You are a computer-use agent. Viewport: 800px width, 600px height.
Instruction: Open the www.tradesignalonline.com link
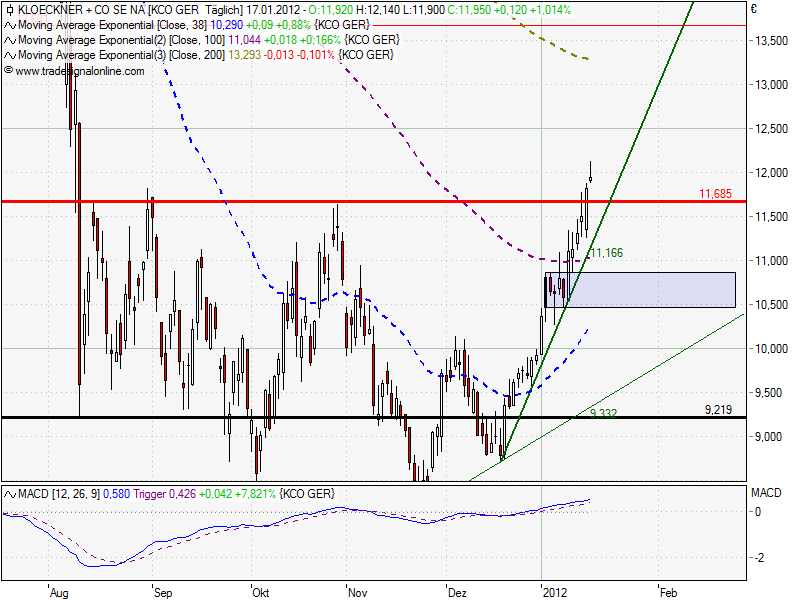click(x=80, y=71)
